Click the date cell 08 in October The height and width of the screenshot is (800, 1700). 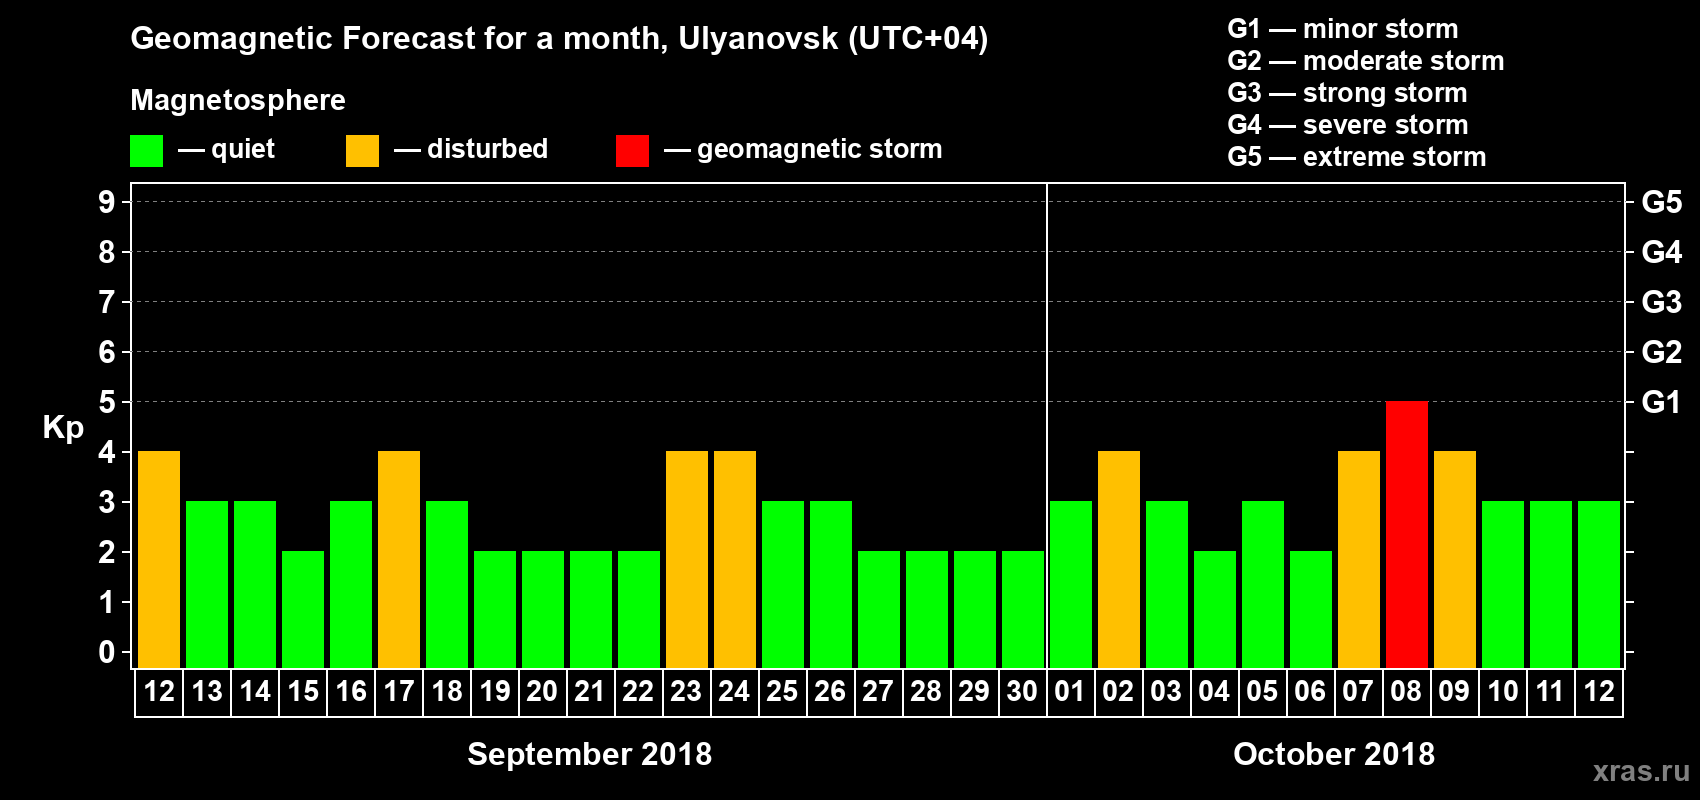[x=1406, y=692]
